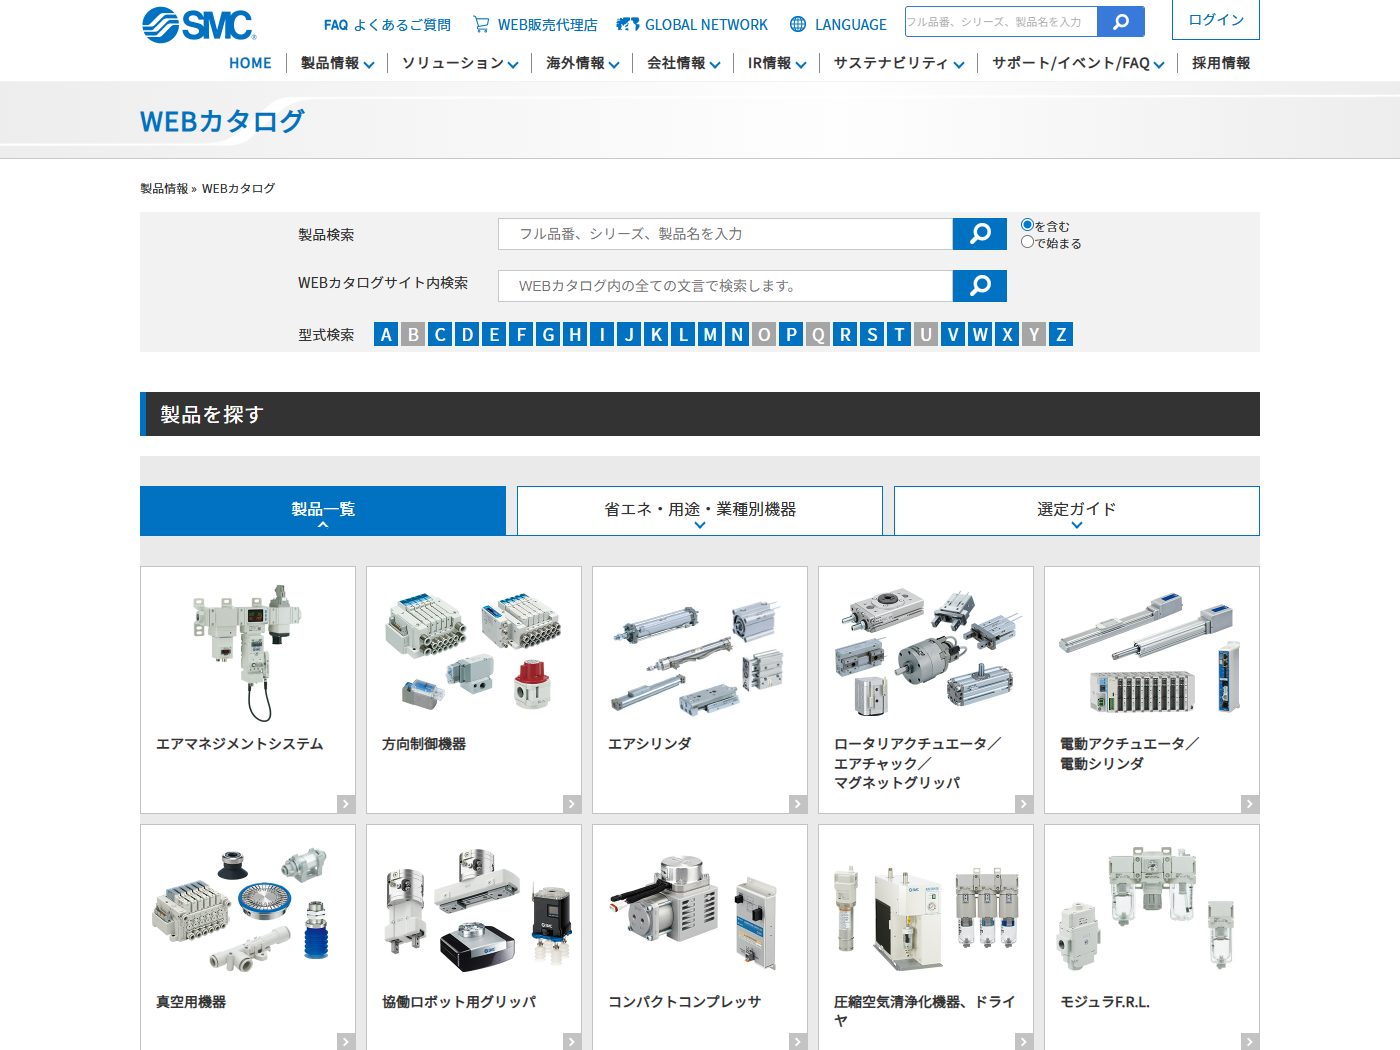The image size is (1400, 1050).
Task: Switch to 省エネ・用途・業種別機器 tab
Action: (700, 510)
